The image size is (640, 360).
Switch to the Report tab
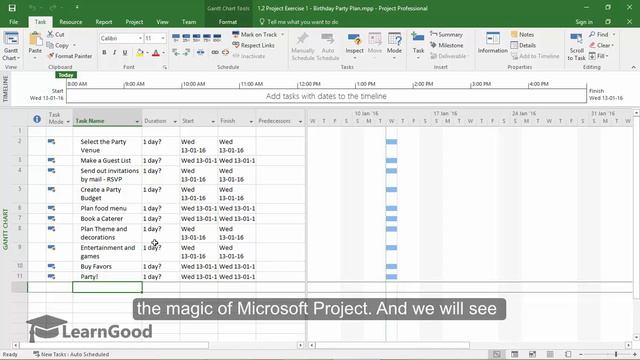tap(104, 22)
